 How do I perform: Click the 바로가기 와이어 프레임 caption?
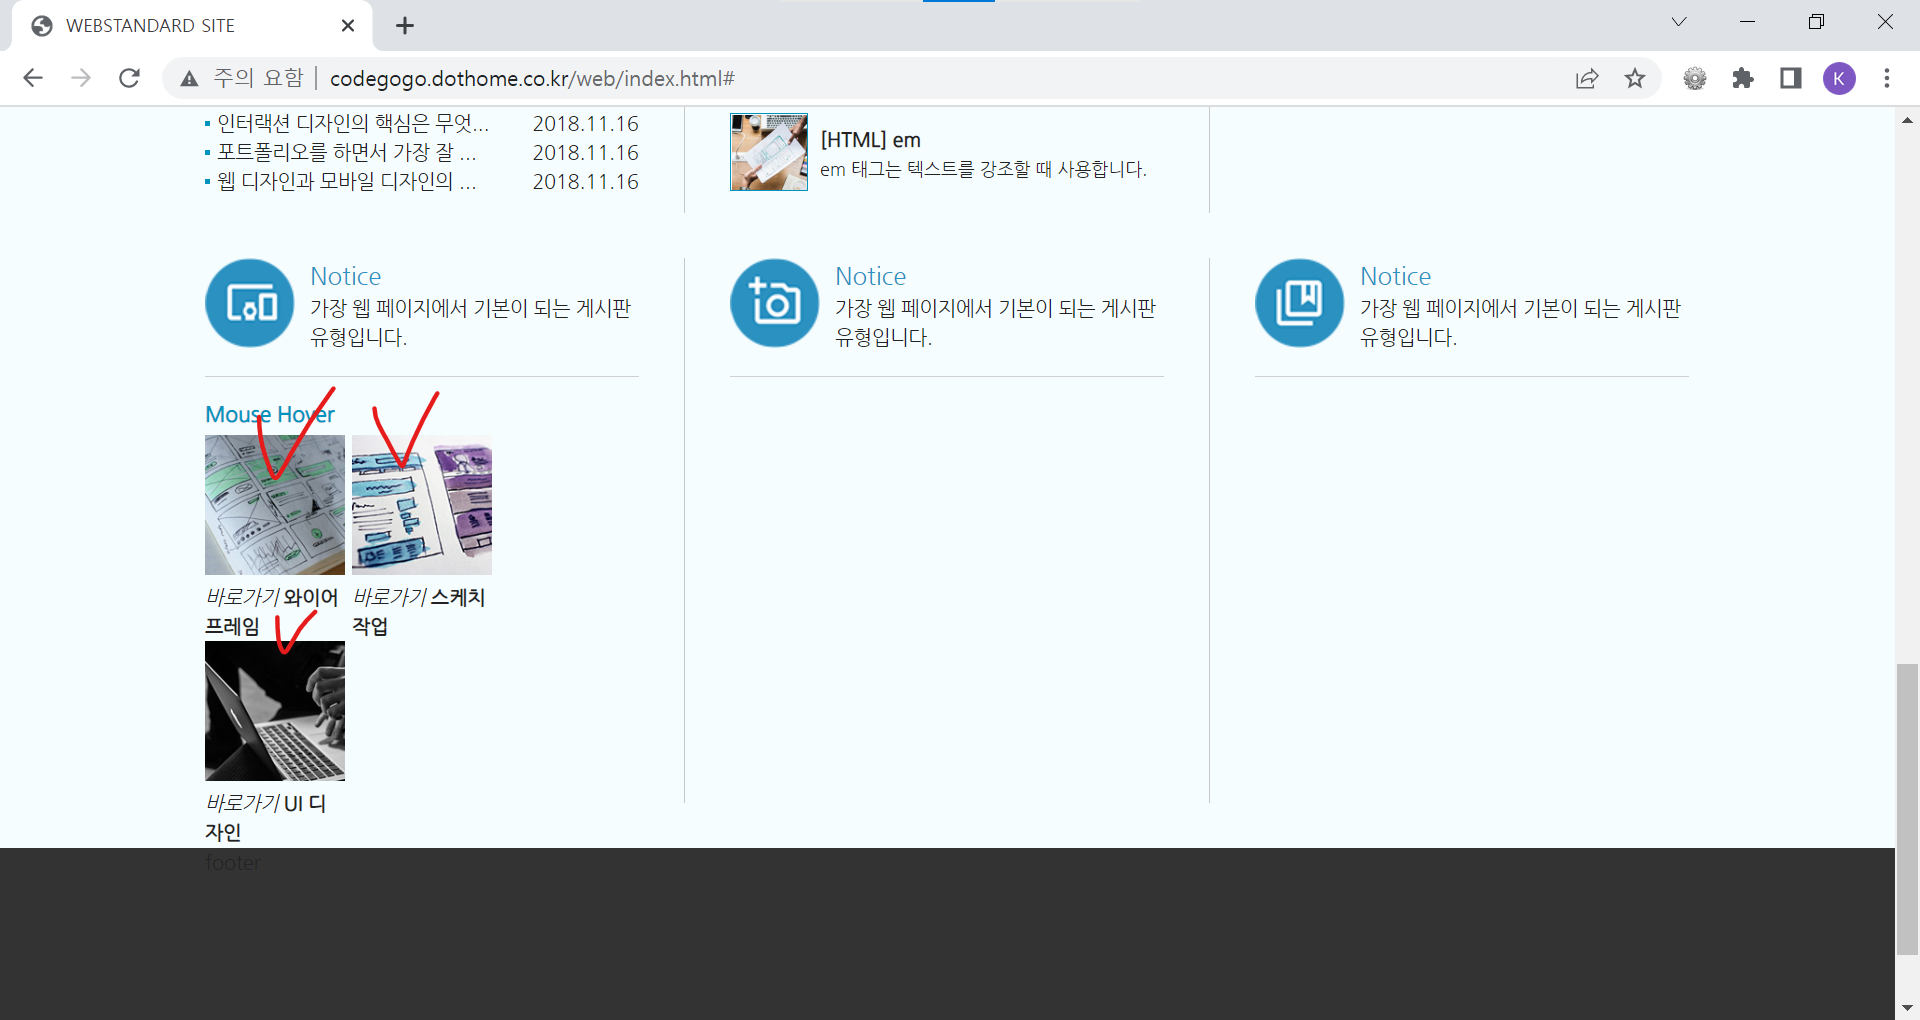tap(272, 611)
